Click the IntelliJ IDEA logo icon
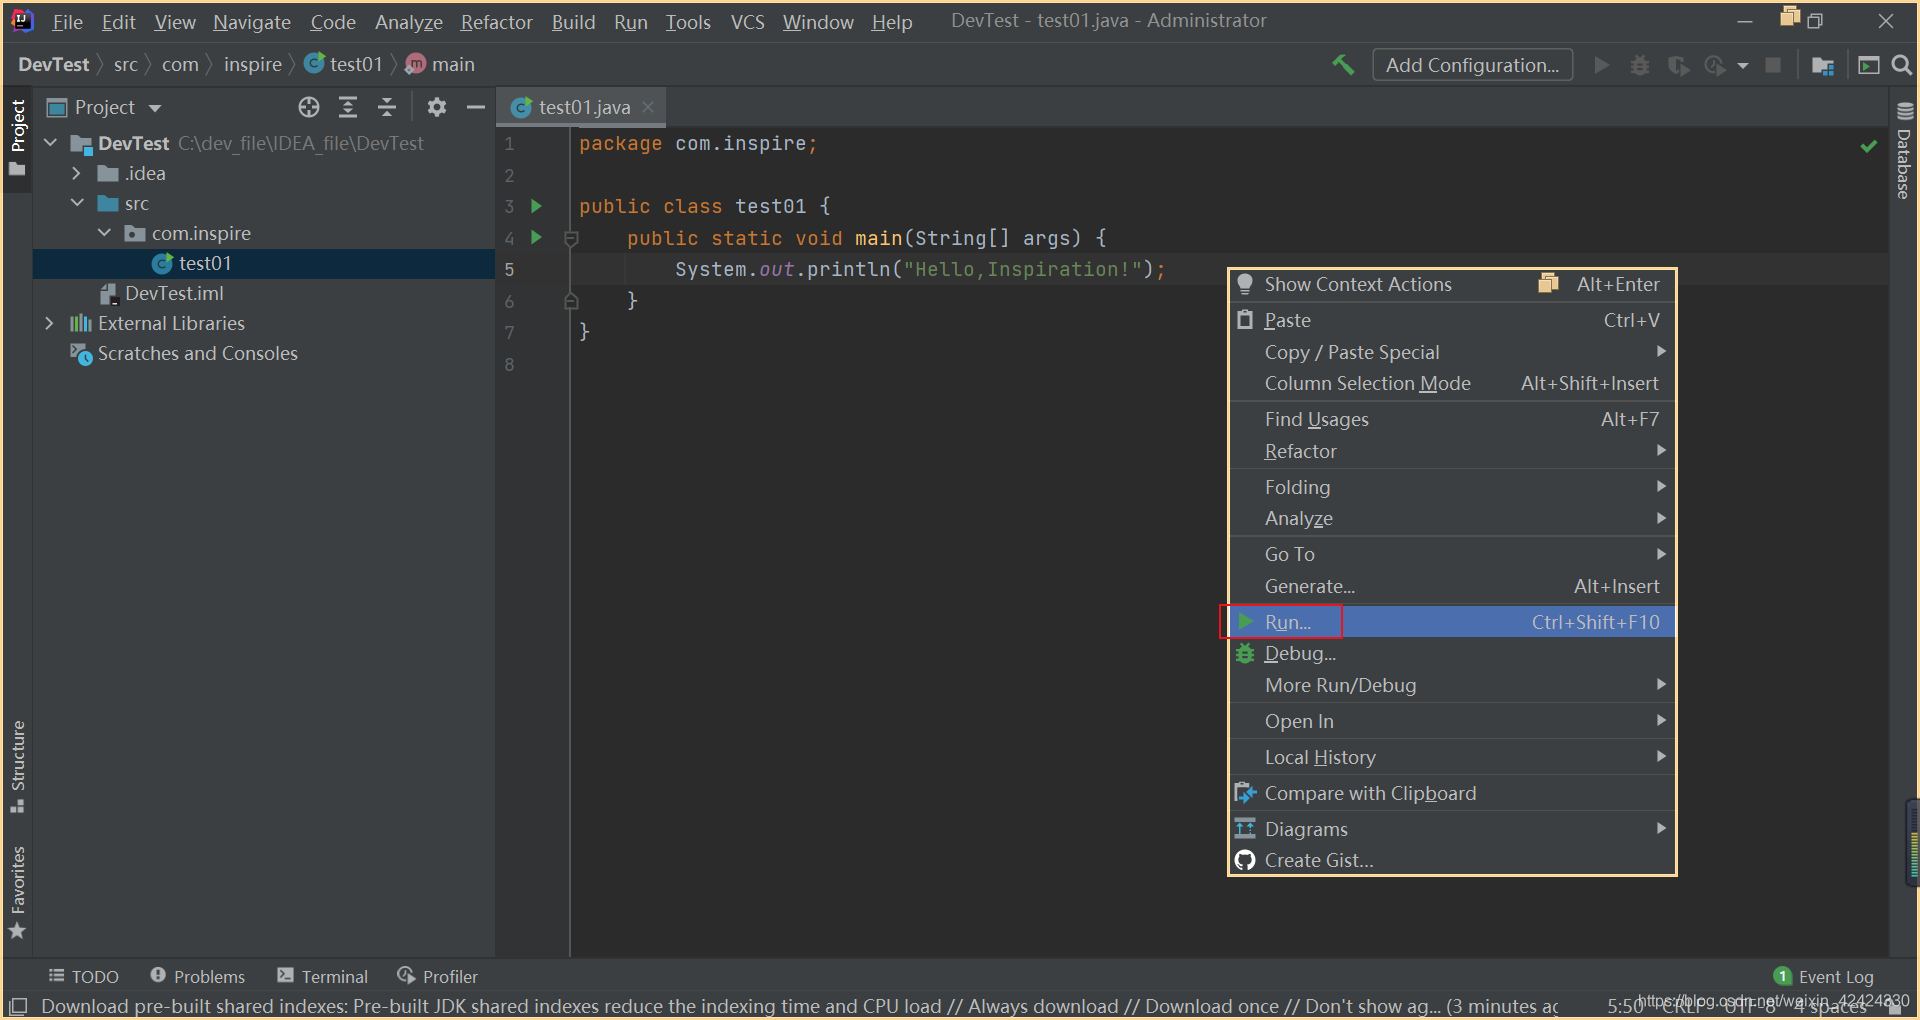Image resolution: width=1920 pixels, height=1020 pixels. [x=22, y=20]
